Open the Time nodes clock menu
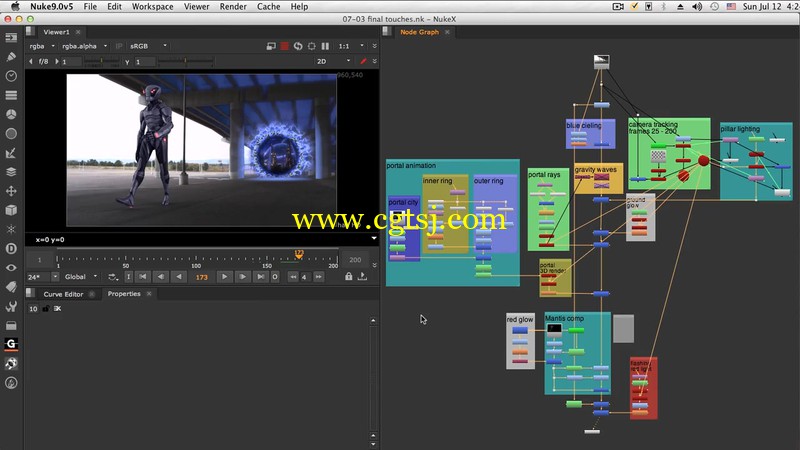Image resolution: width=800 pixels, height=450 pixels. click(11, 76)
